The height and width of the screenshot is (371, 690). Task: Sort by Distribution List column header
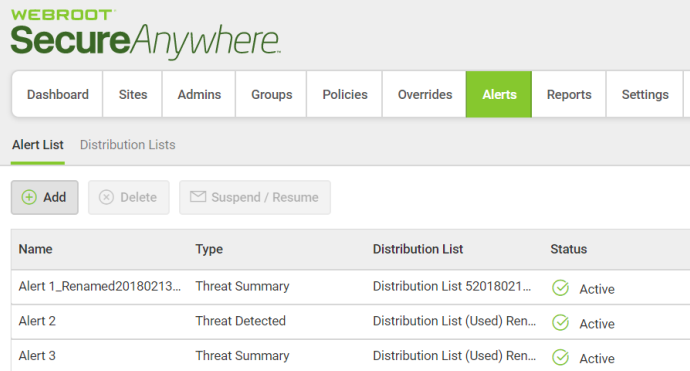point(418,249)
